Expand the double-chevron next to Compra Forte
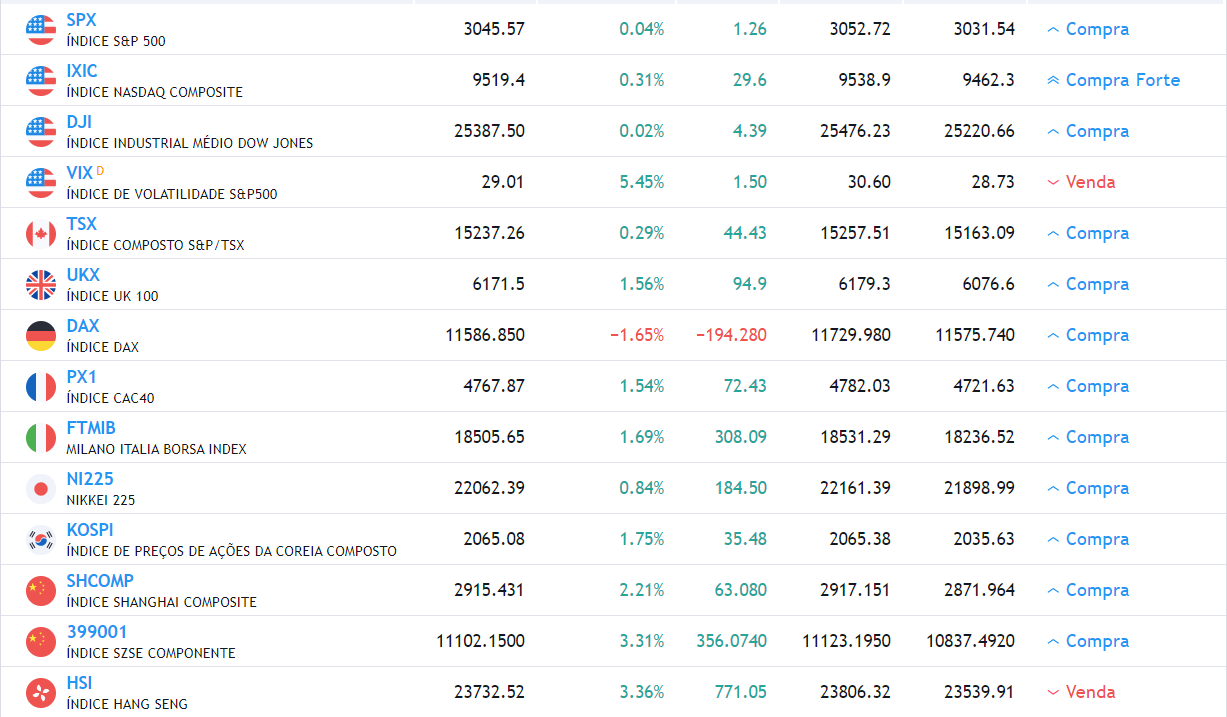Screen dimensions: 1227x717 pyautogui.click(x=1051, y=79)
